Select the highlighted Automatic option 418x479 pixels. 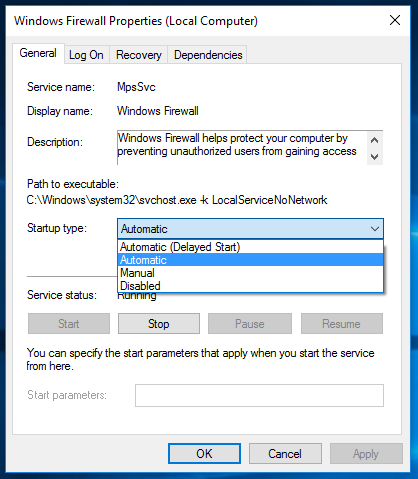pos(251,260)
